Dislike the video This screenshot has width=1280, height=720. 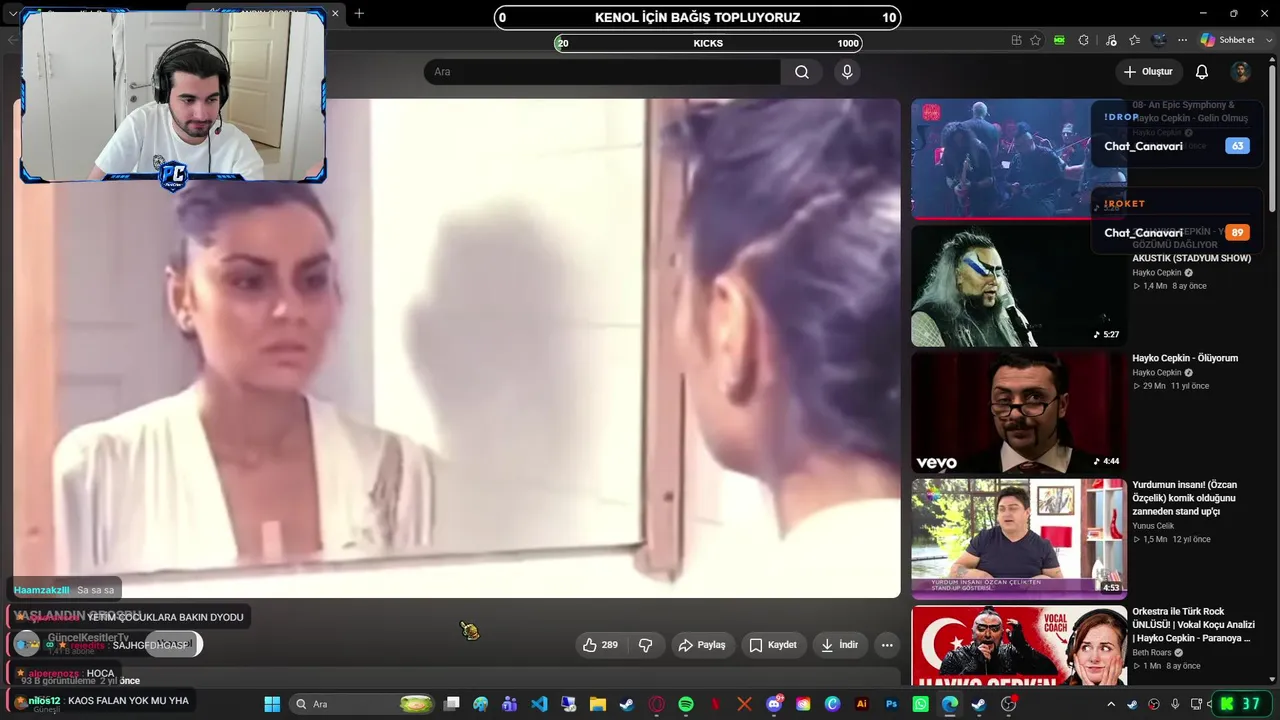pos(646,645)
